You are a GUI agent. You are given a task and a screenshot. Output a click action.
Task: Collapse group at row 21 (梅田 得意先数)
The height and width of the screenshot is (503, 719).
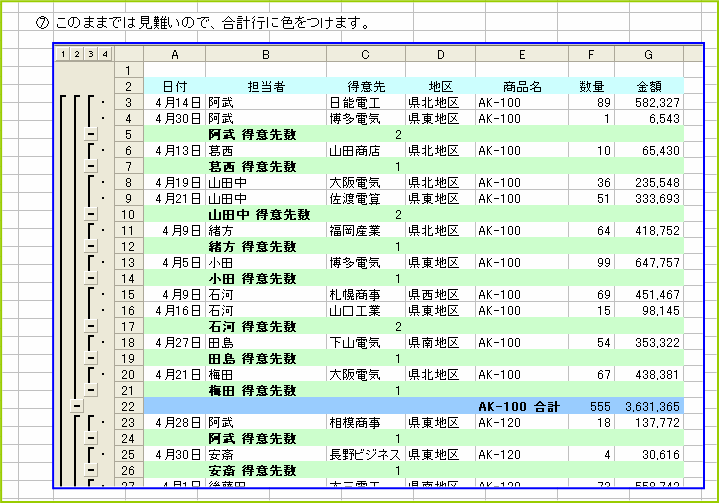click(x=91, y=390)
